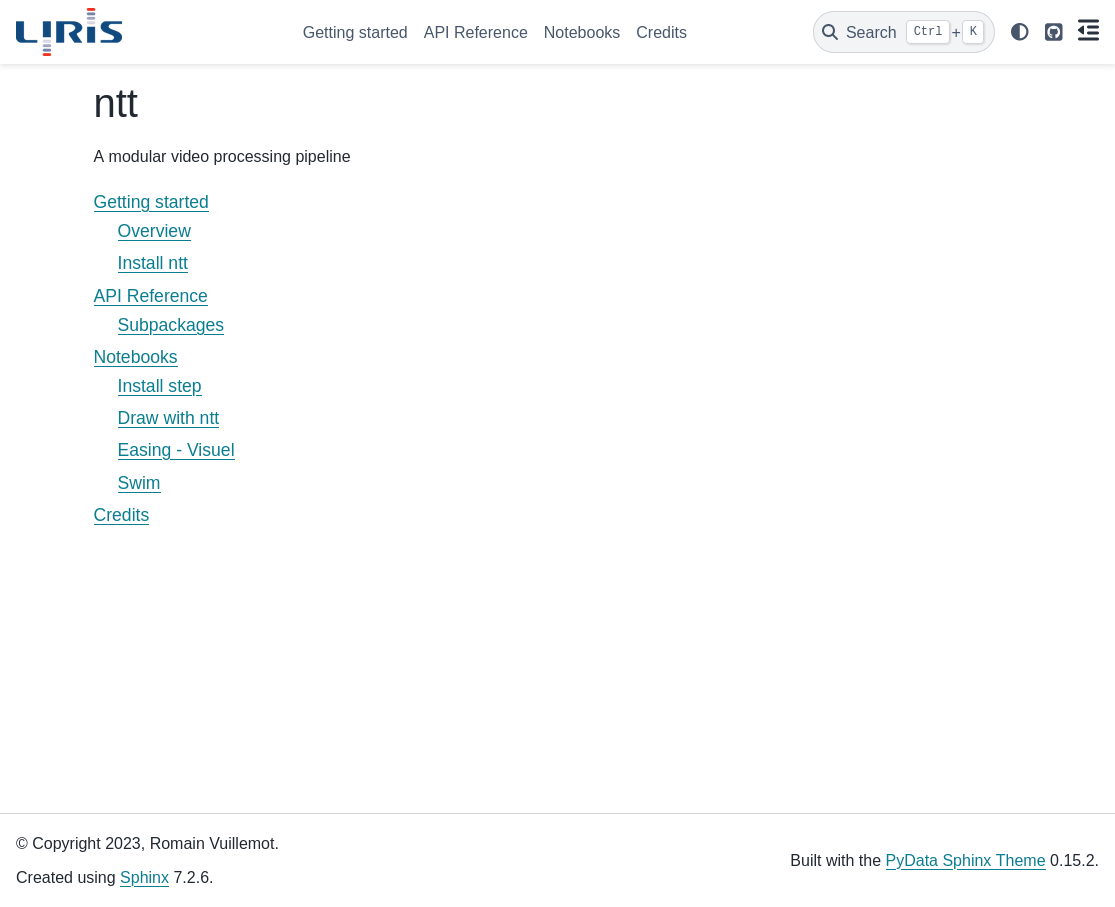The image size is (1115, 907).
Task: Open the GitHub repository icon link
Action: (1053, 32)
